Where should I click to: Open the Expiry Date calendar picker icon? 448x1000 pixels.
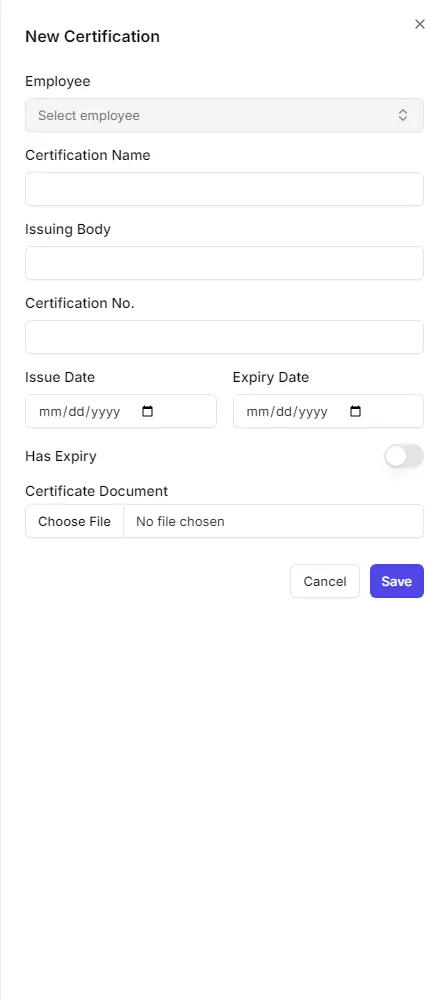click(x=355, y=411)
